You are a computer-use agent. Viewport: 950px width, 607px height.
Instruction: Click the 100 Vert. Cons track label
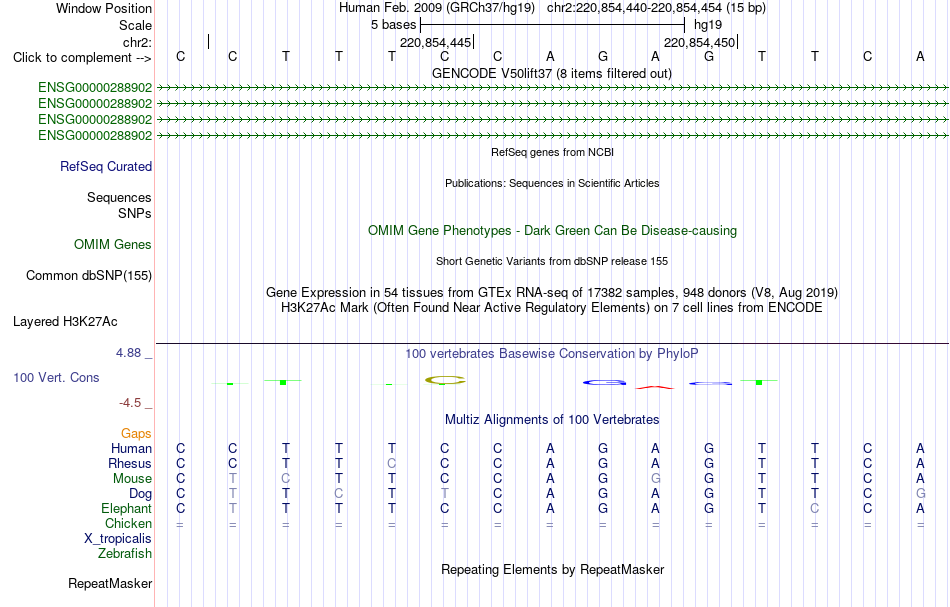pyautogui.click(x=56, y=377)
